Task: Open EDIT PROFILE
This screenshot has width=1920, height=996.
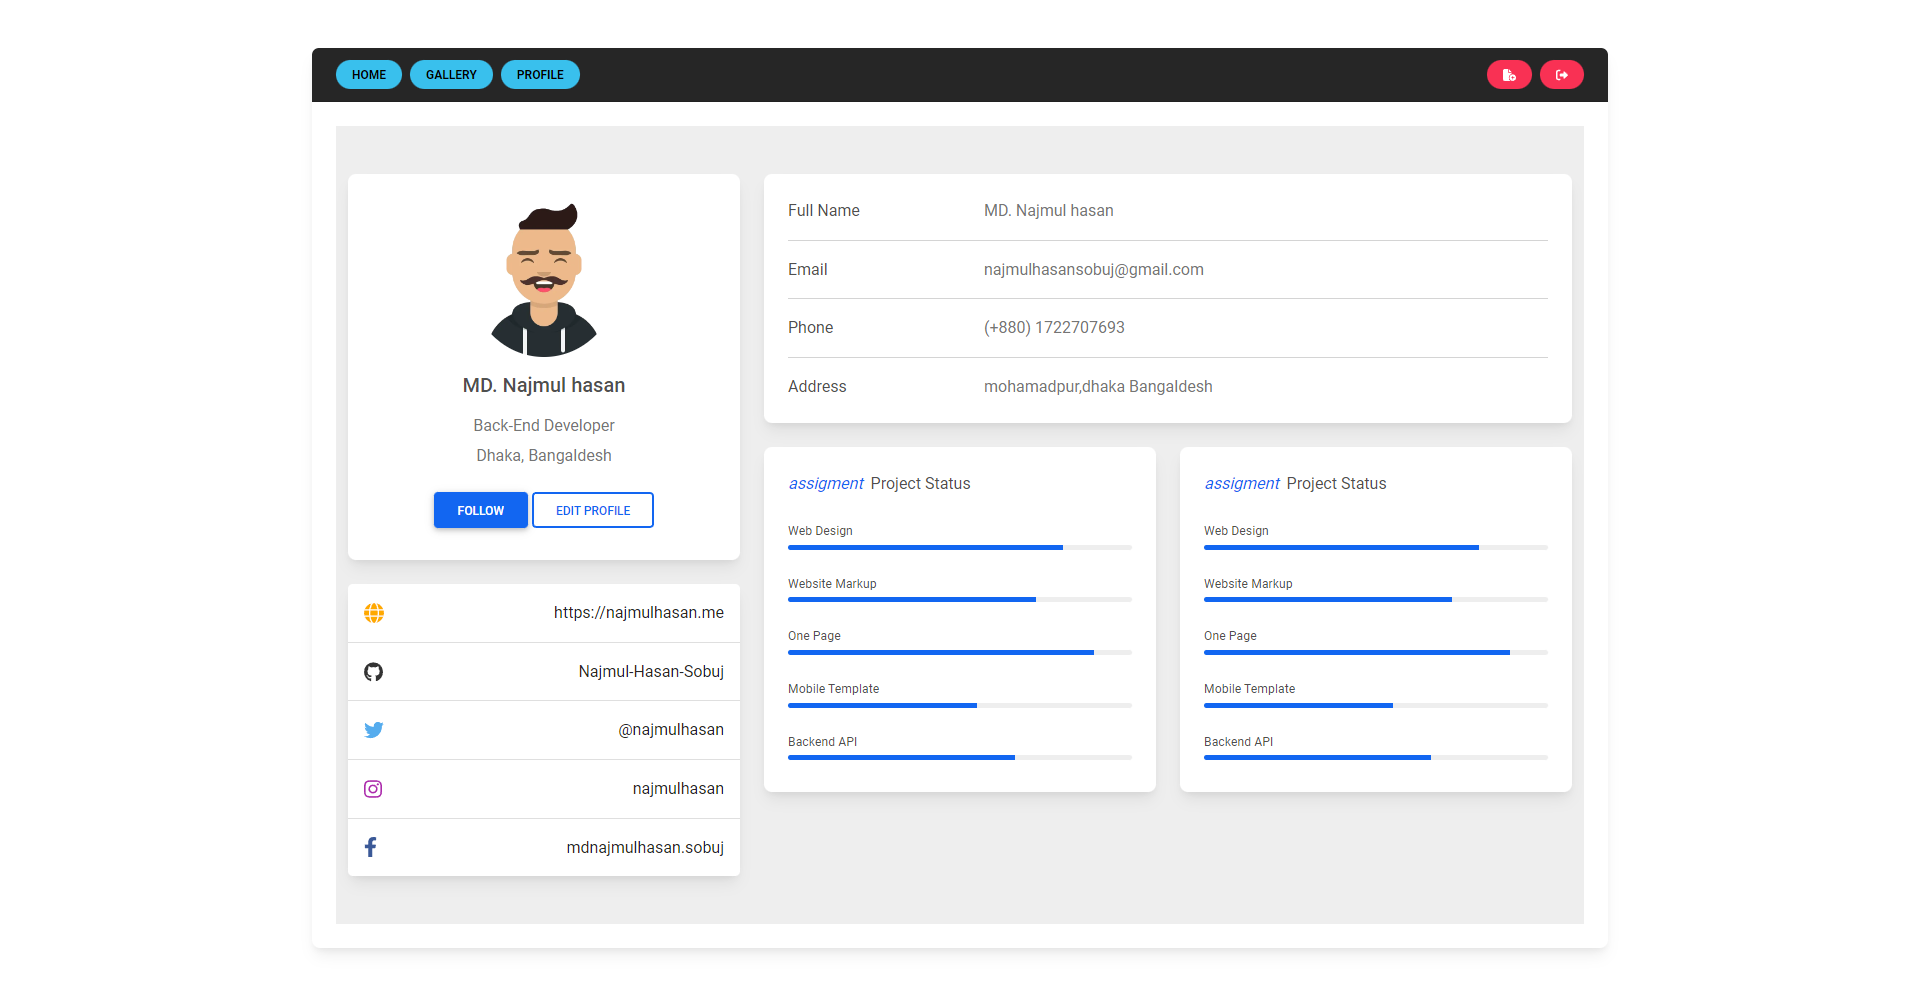Action: [592, 510]
